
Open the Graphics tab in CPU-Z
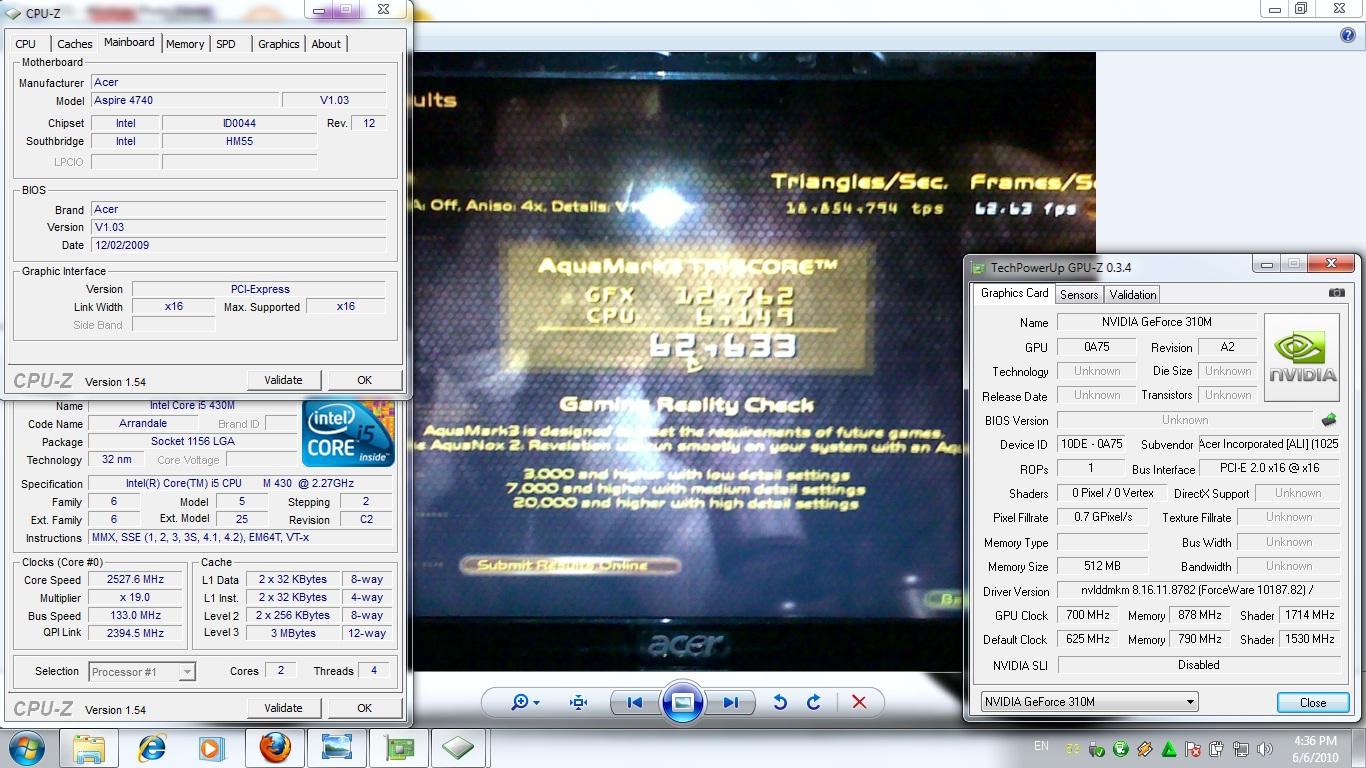(278, 44)
